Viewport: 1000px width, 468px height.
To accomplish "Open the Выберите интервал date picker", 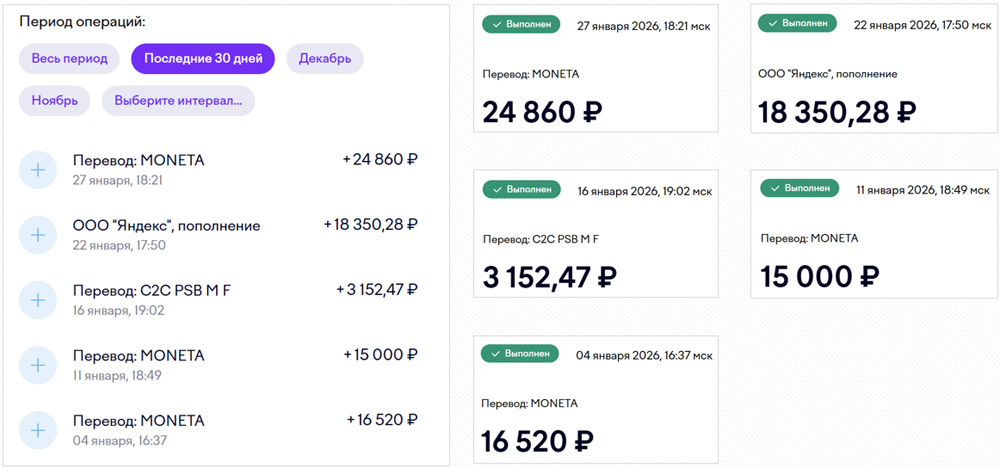I will 178,101.
